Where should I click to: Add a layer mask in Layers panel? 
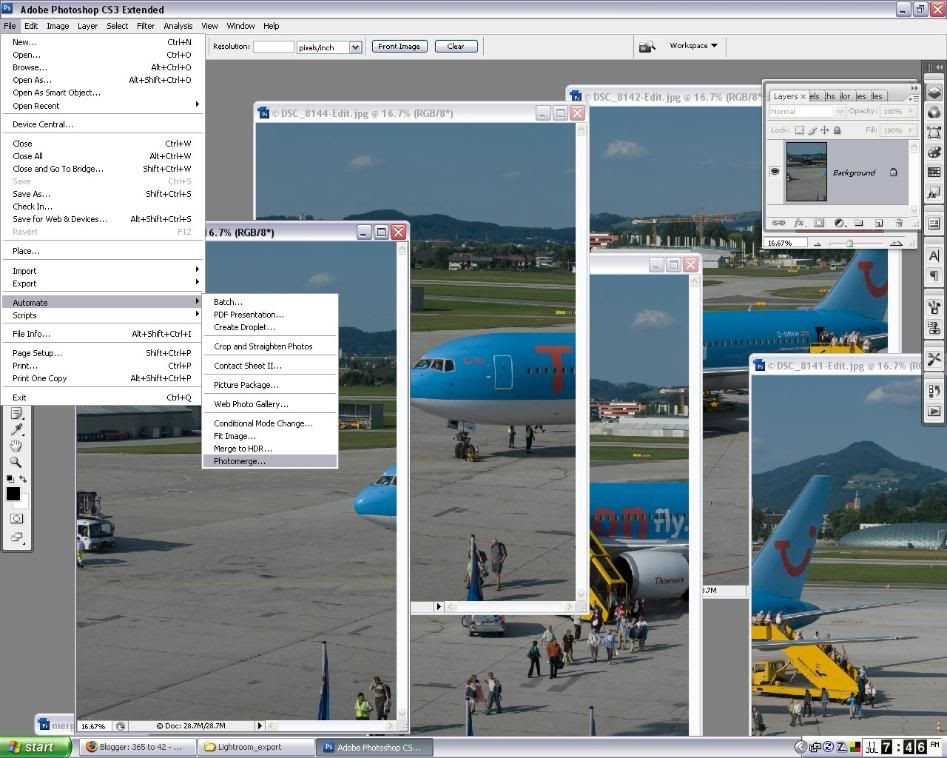[x=819, y=223]
